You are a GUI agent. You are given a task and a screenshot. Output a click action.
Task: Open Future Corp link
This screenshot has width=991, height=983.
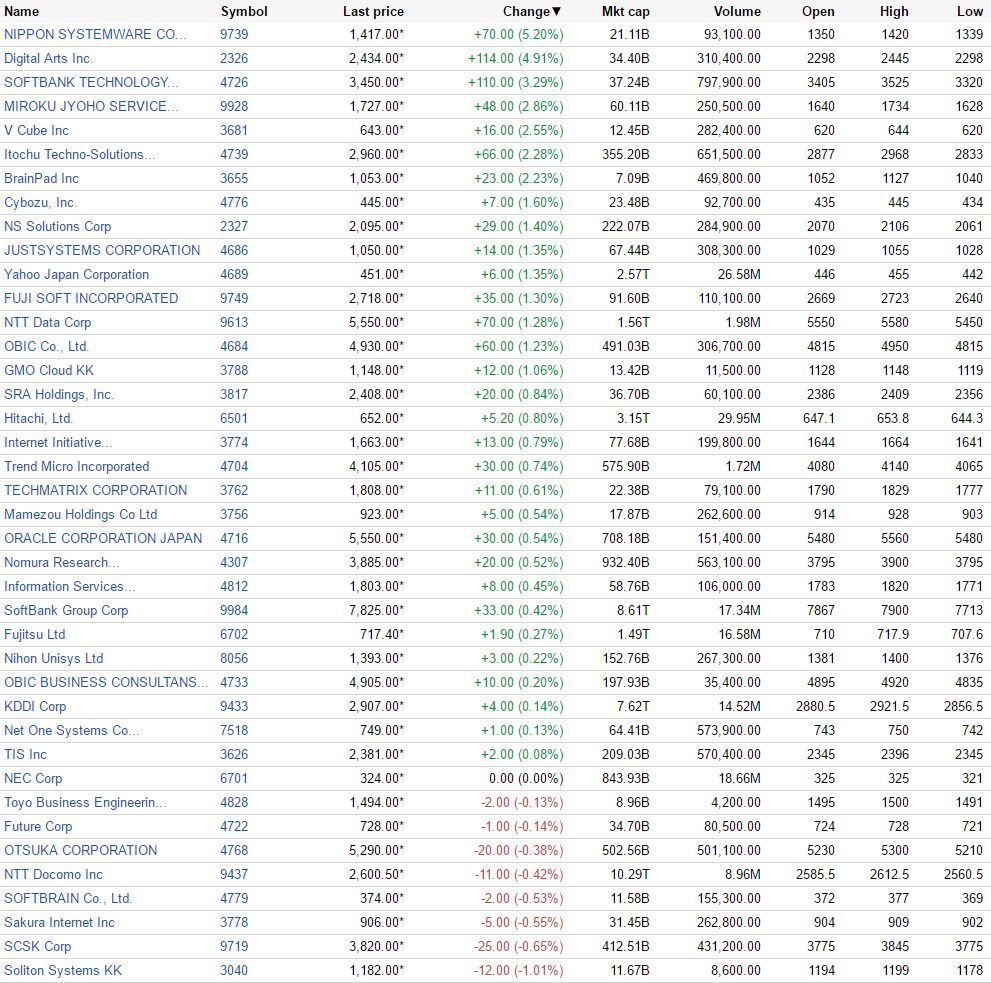point(38,827)
